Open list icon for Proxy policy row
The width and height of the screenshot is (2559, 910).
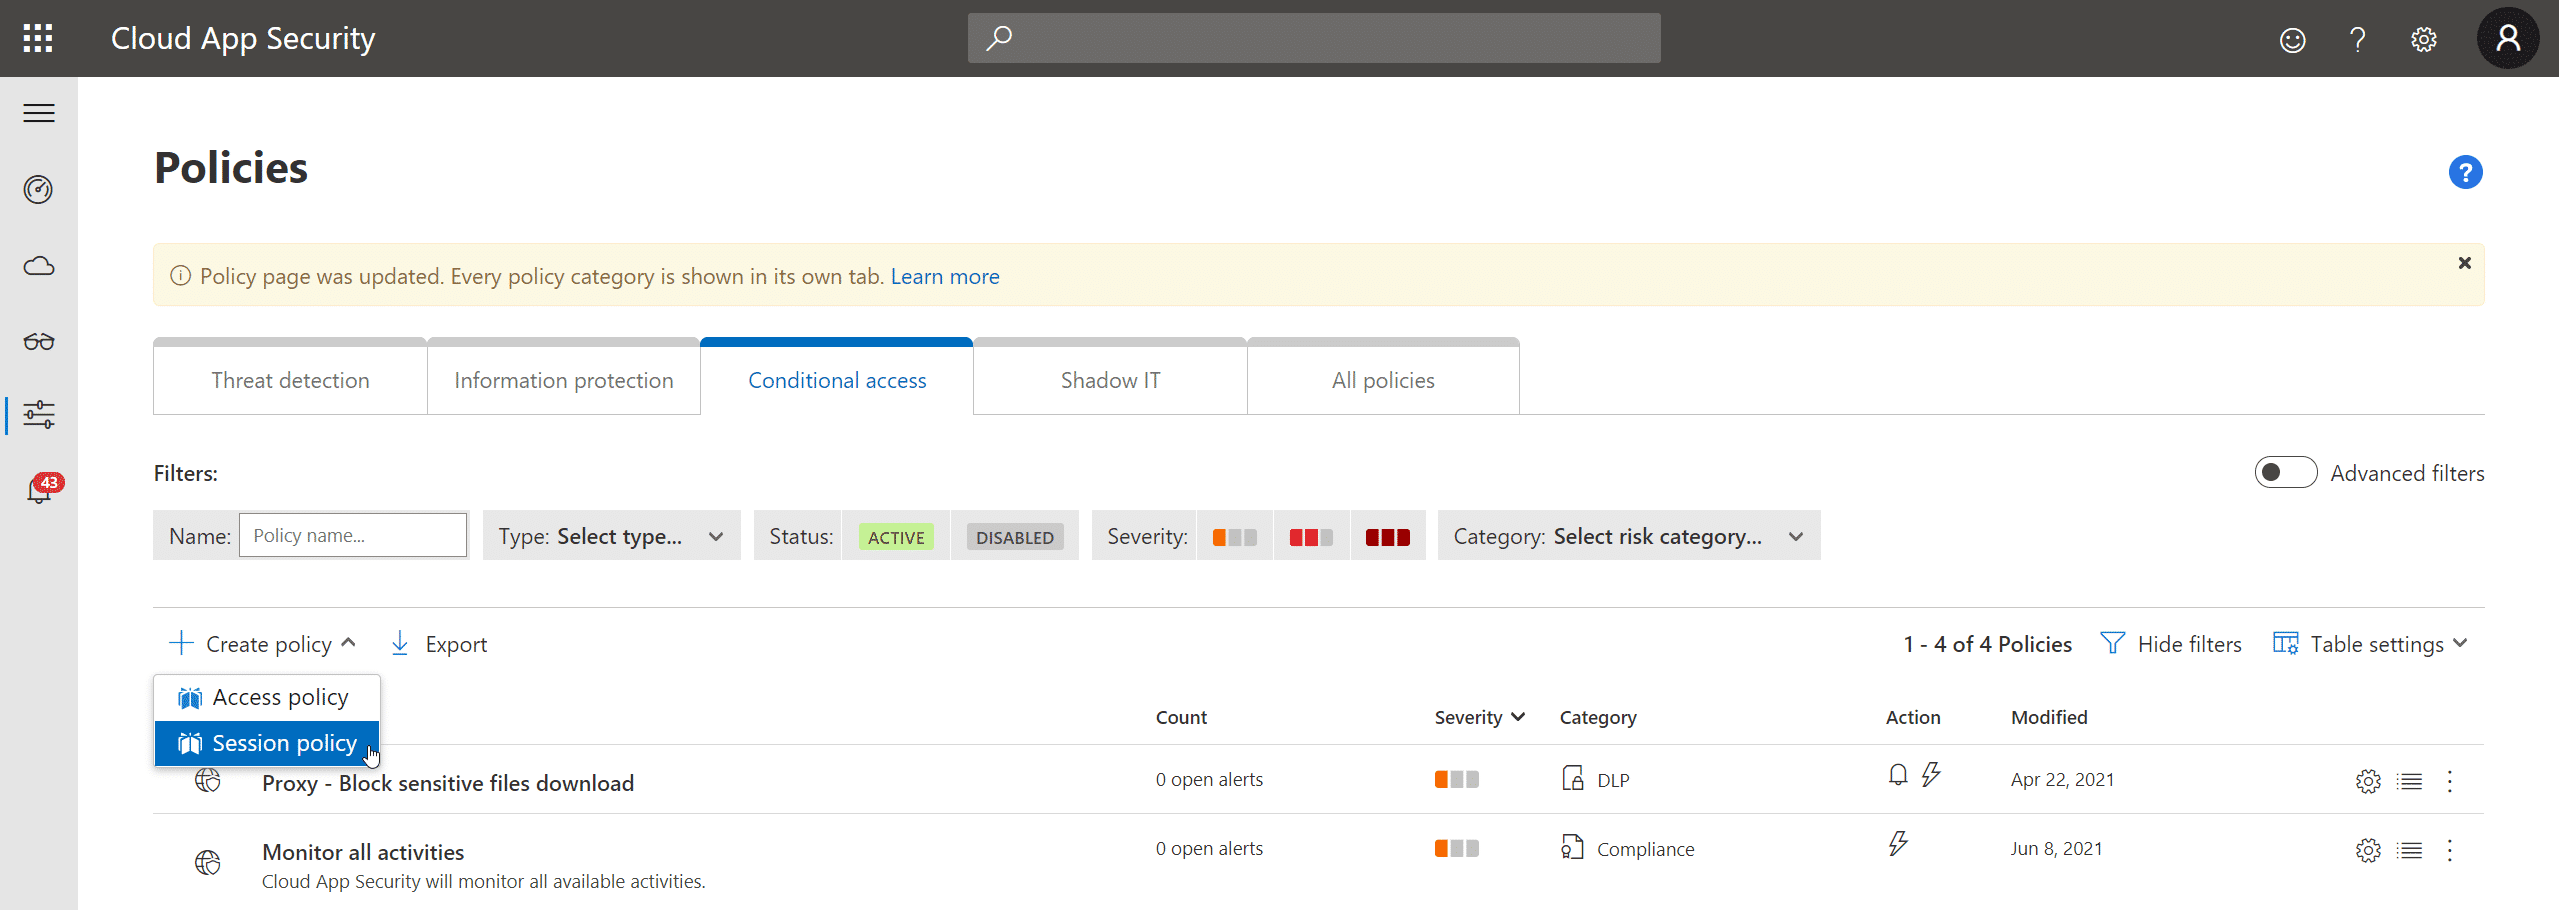(x=2410, y=781)
